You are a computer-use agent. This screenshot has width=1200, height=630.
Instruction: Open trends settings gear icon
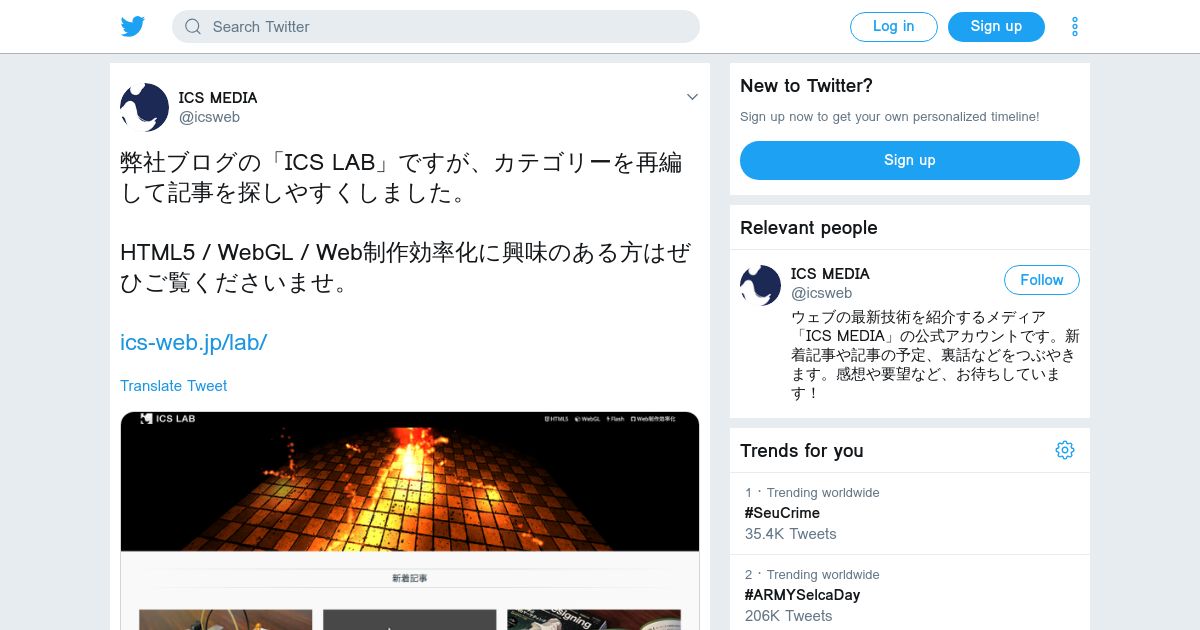coord(1065,450)
